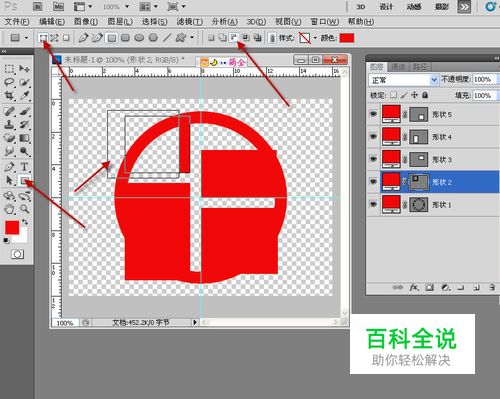
Task: Choose Polygon tool in options bar
Action: coord(153,38)
